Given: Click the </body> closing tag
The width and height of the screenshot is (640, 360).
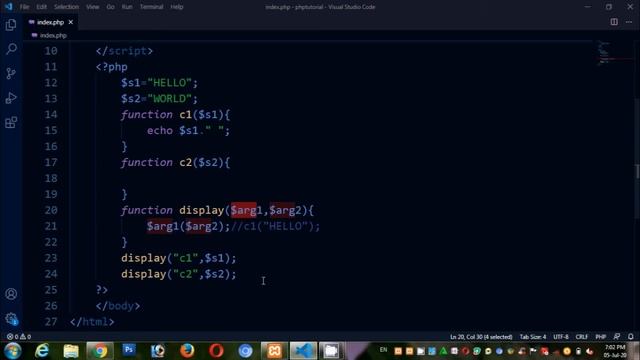Looking at the screenshot, I should 118,306.
